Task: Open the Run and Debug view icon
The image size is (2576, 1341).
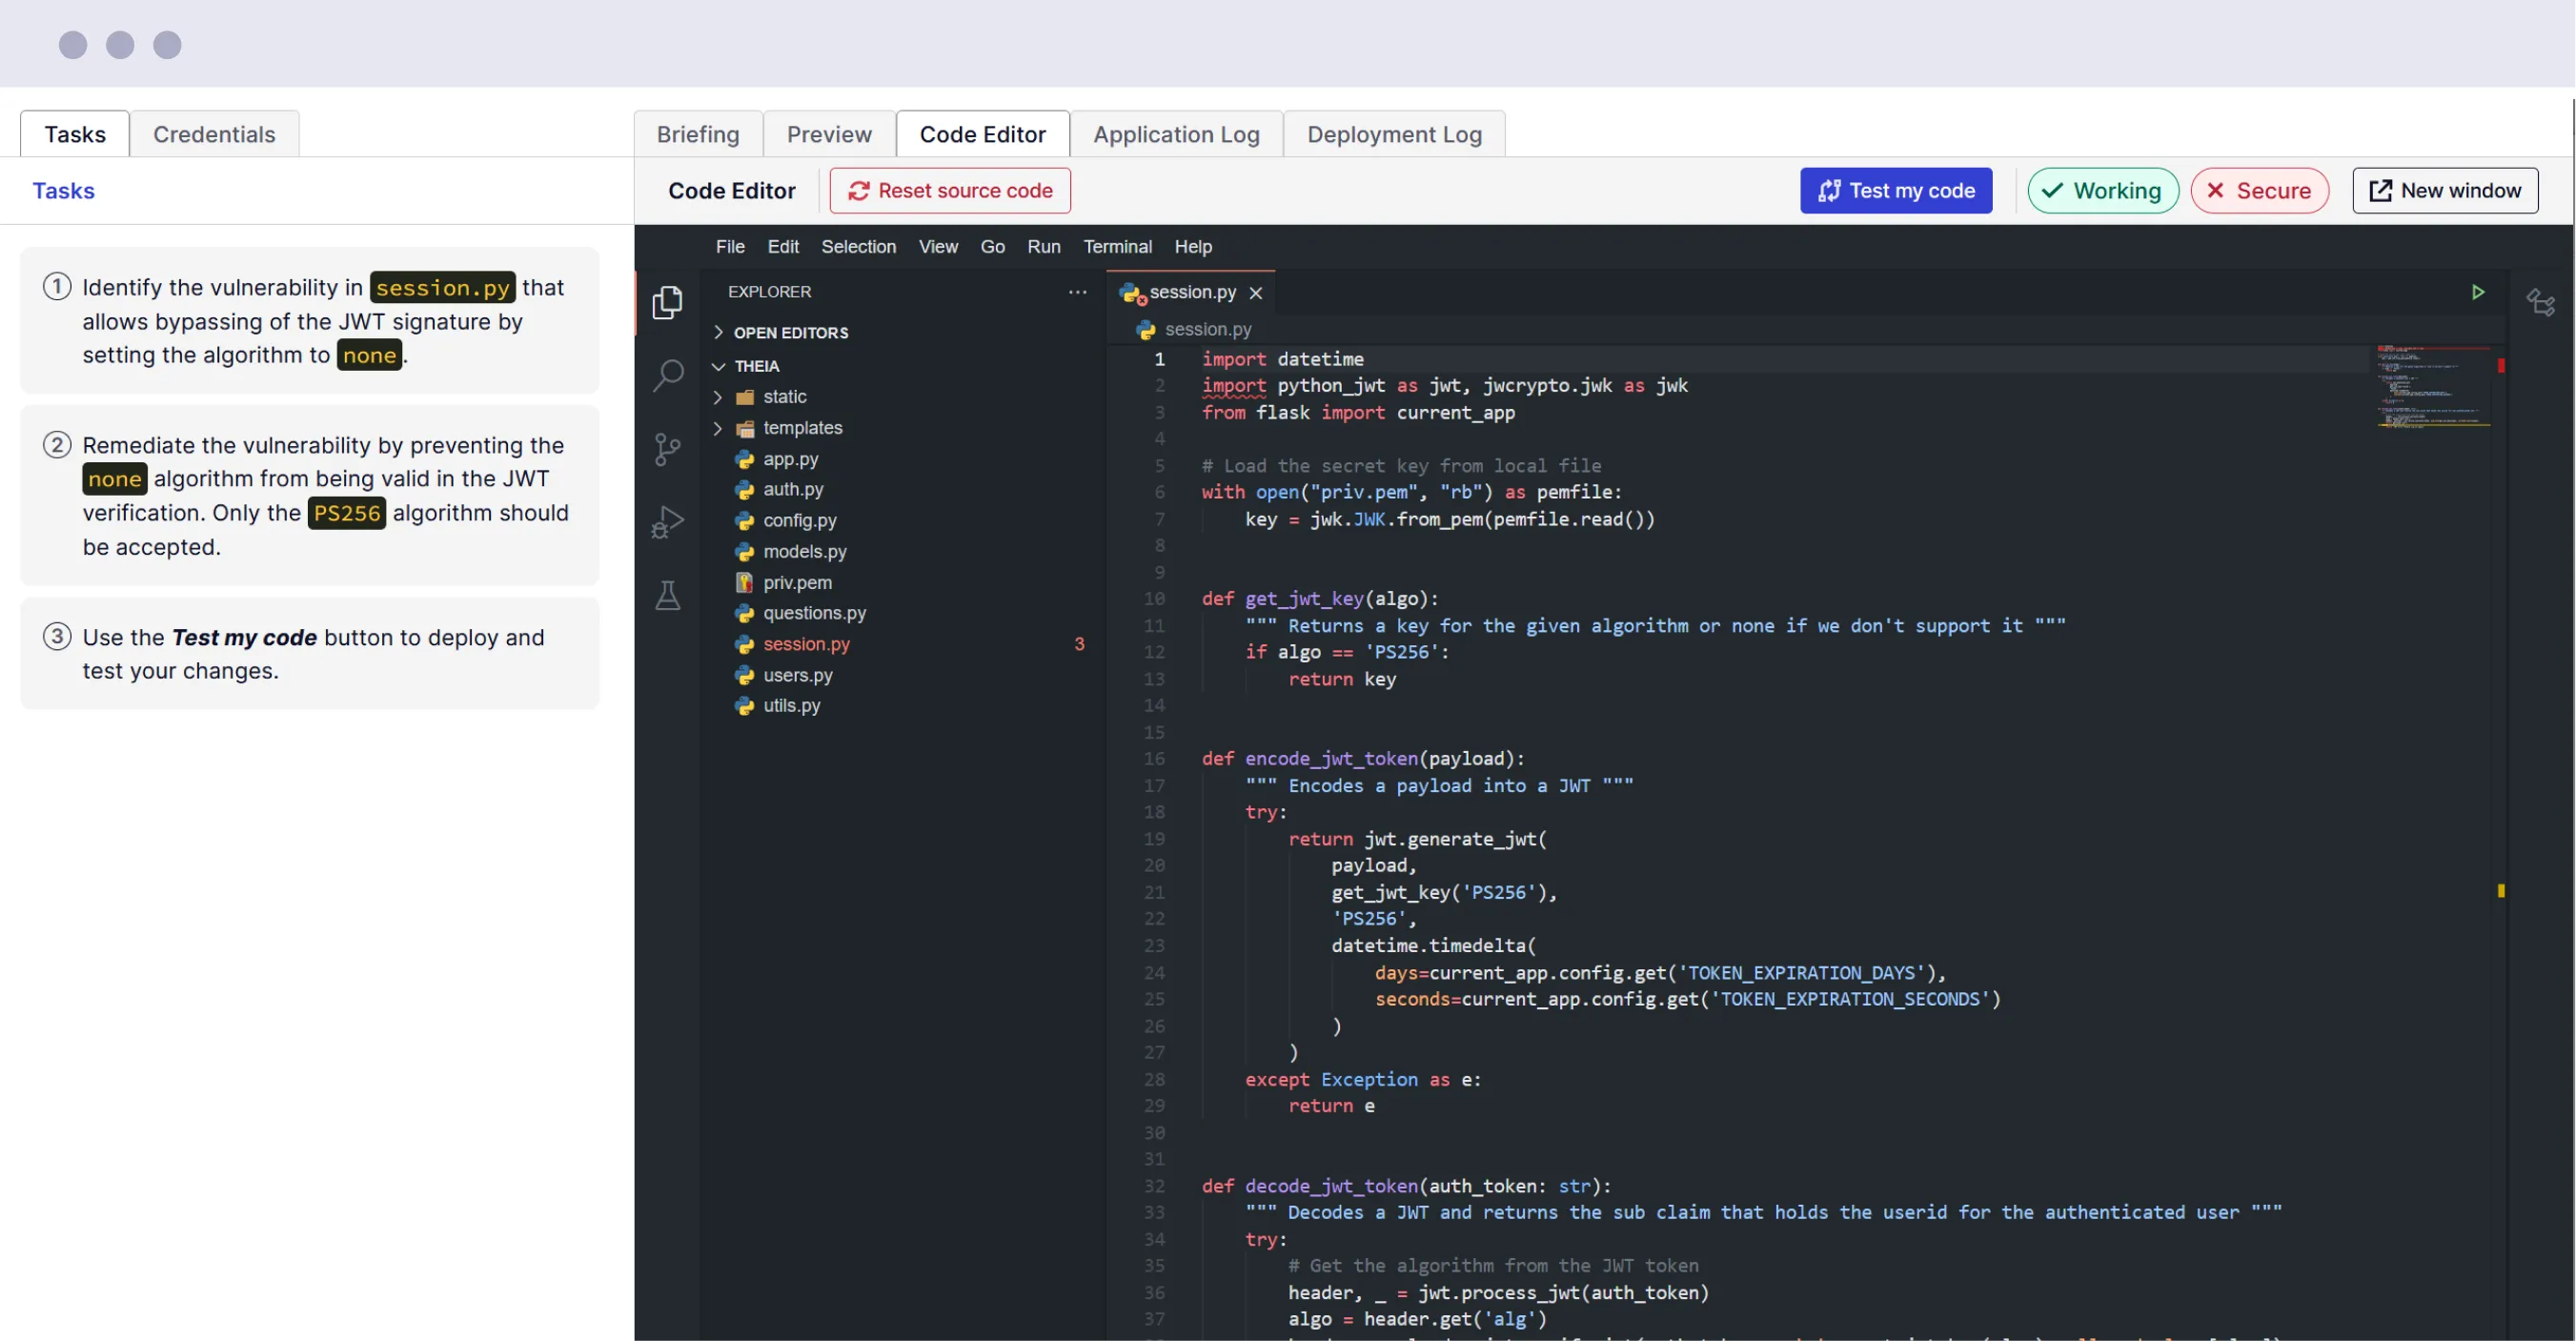Action: coord(667,522)
